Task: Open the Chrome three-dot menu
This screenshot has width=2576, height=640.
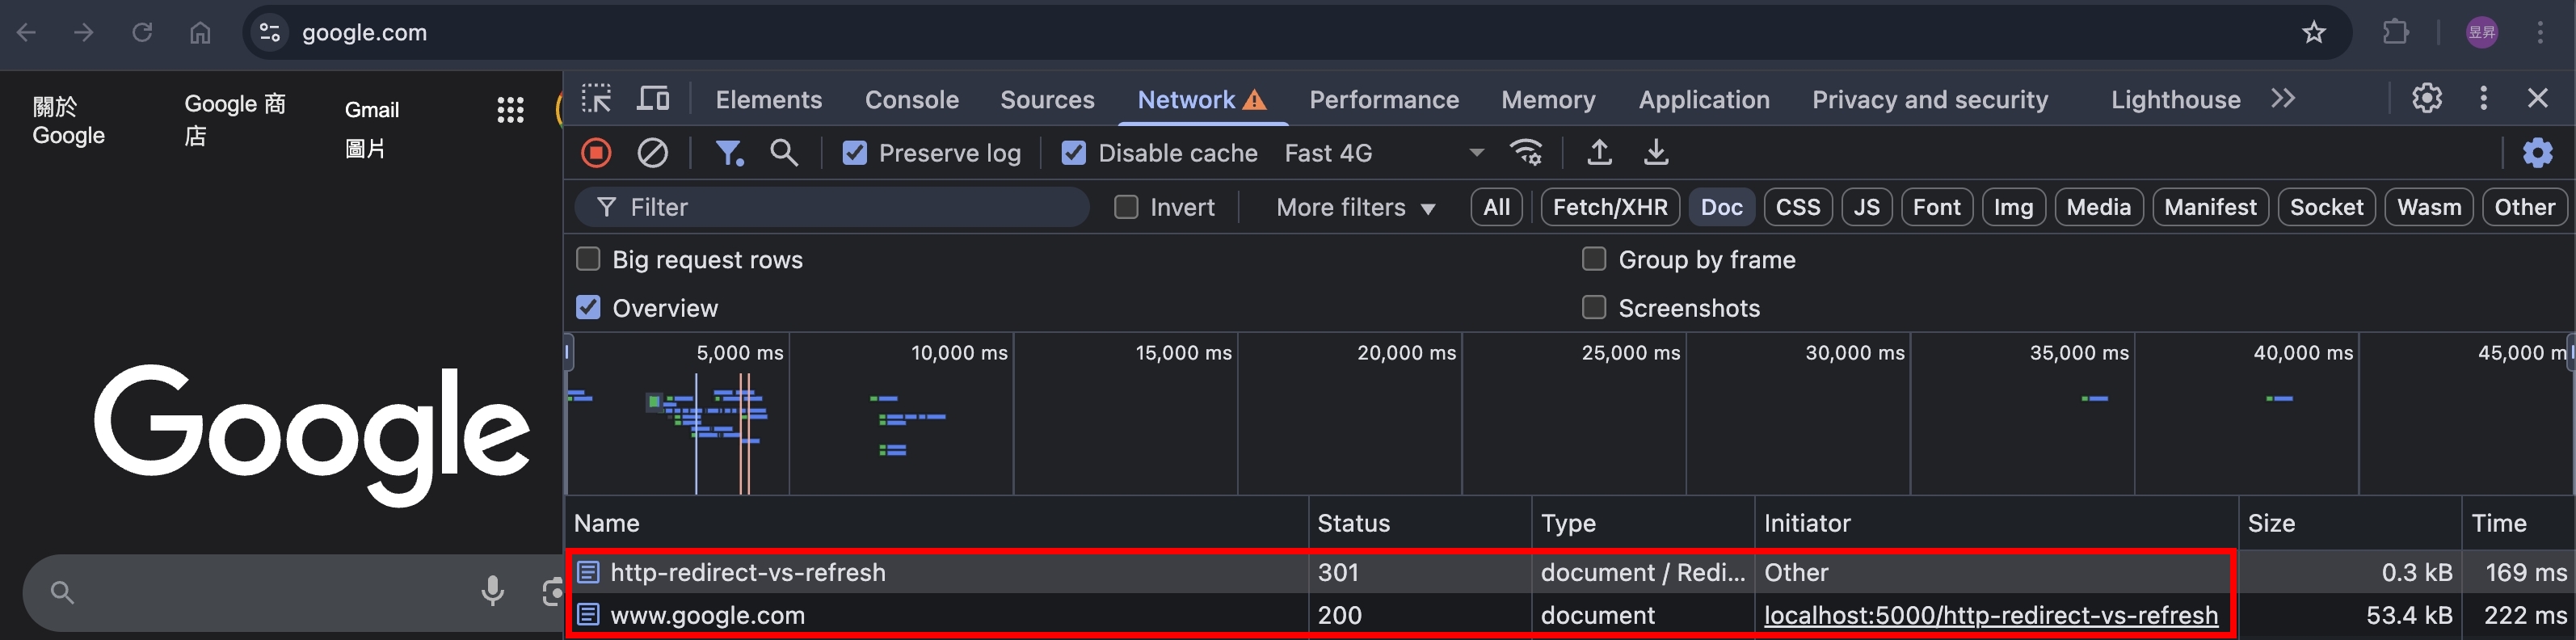Action: 2540,33
